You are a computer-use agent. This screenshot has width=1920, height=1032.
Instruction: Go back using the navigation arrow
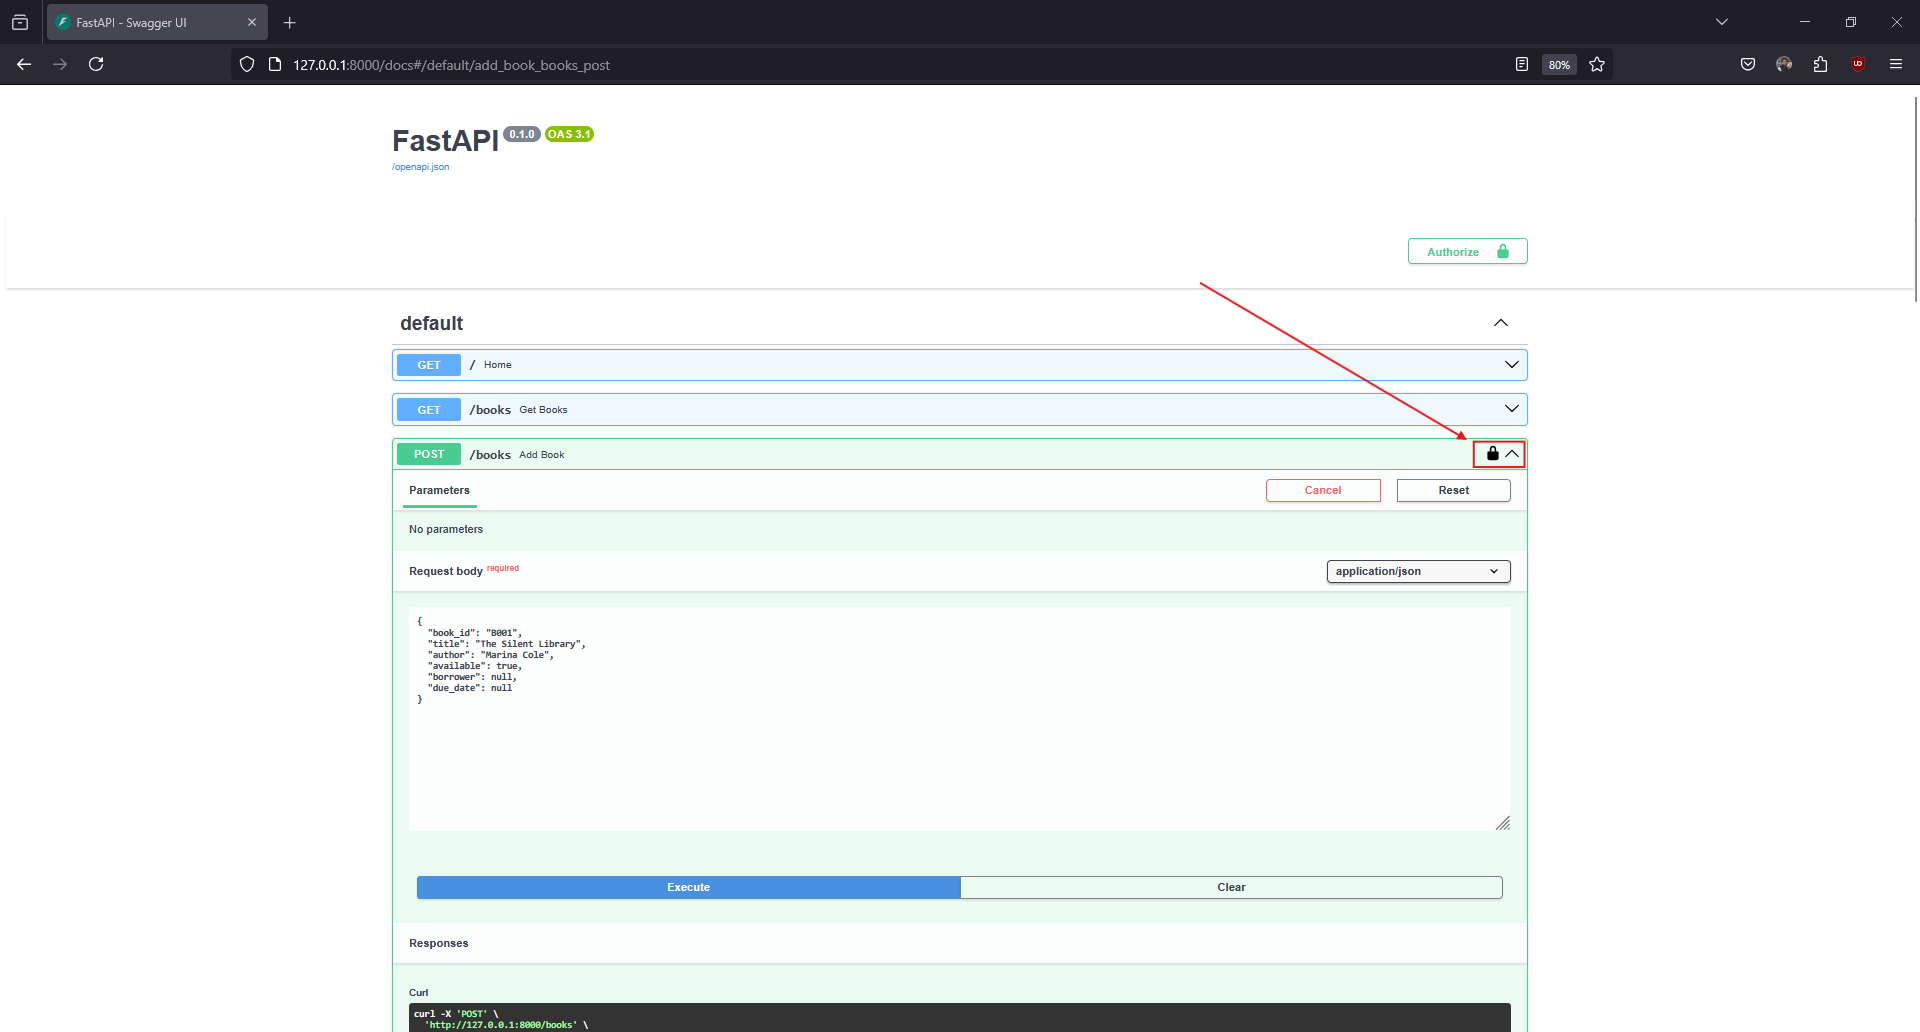(x=23, y=64)
